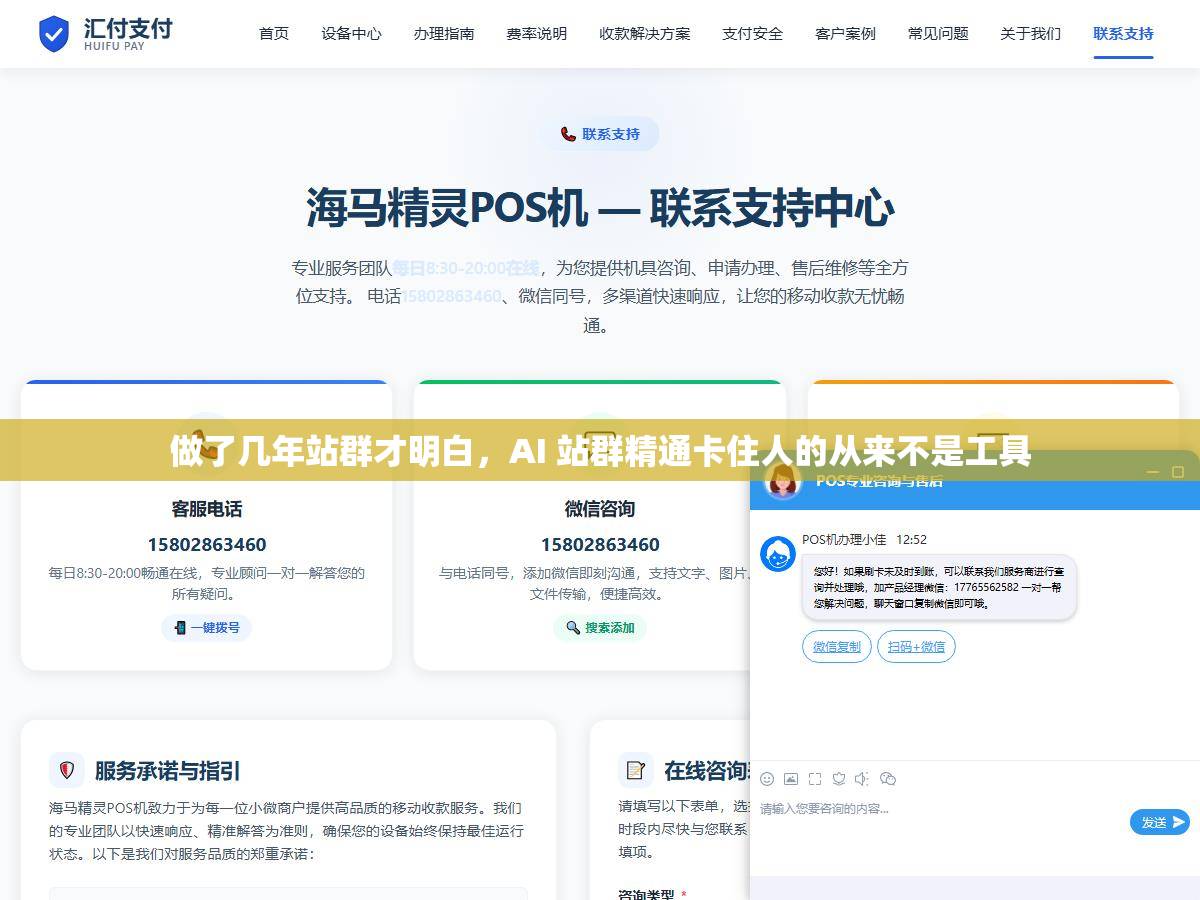This screenshot has height=900, width=1200.
Task: Maximize the POS chat window
Action: (1177, 471)
